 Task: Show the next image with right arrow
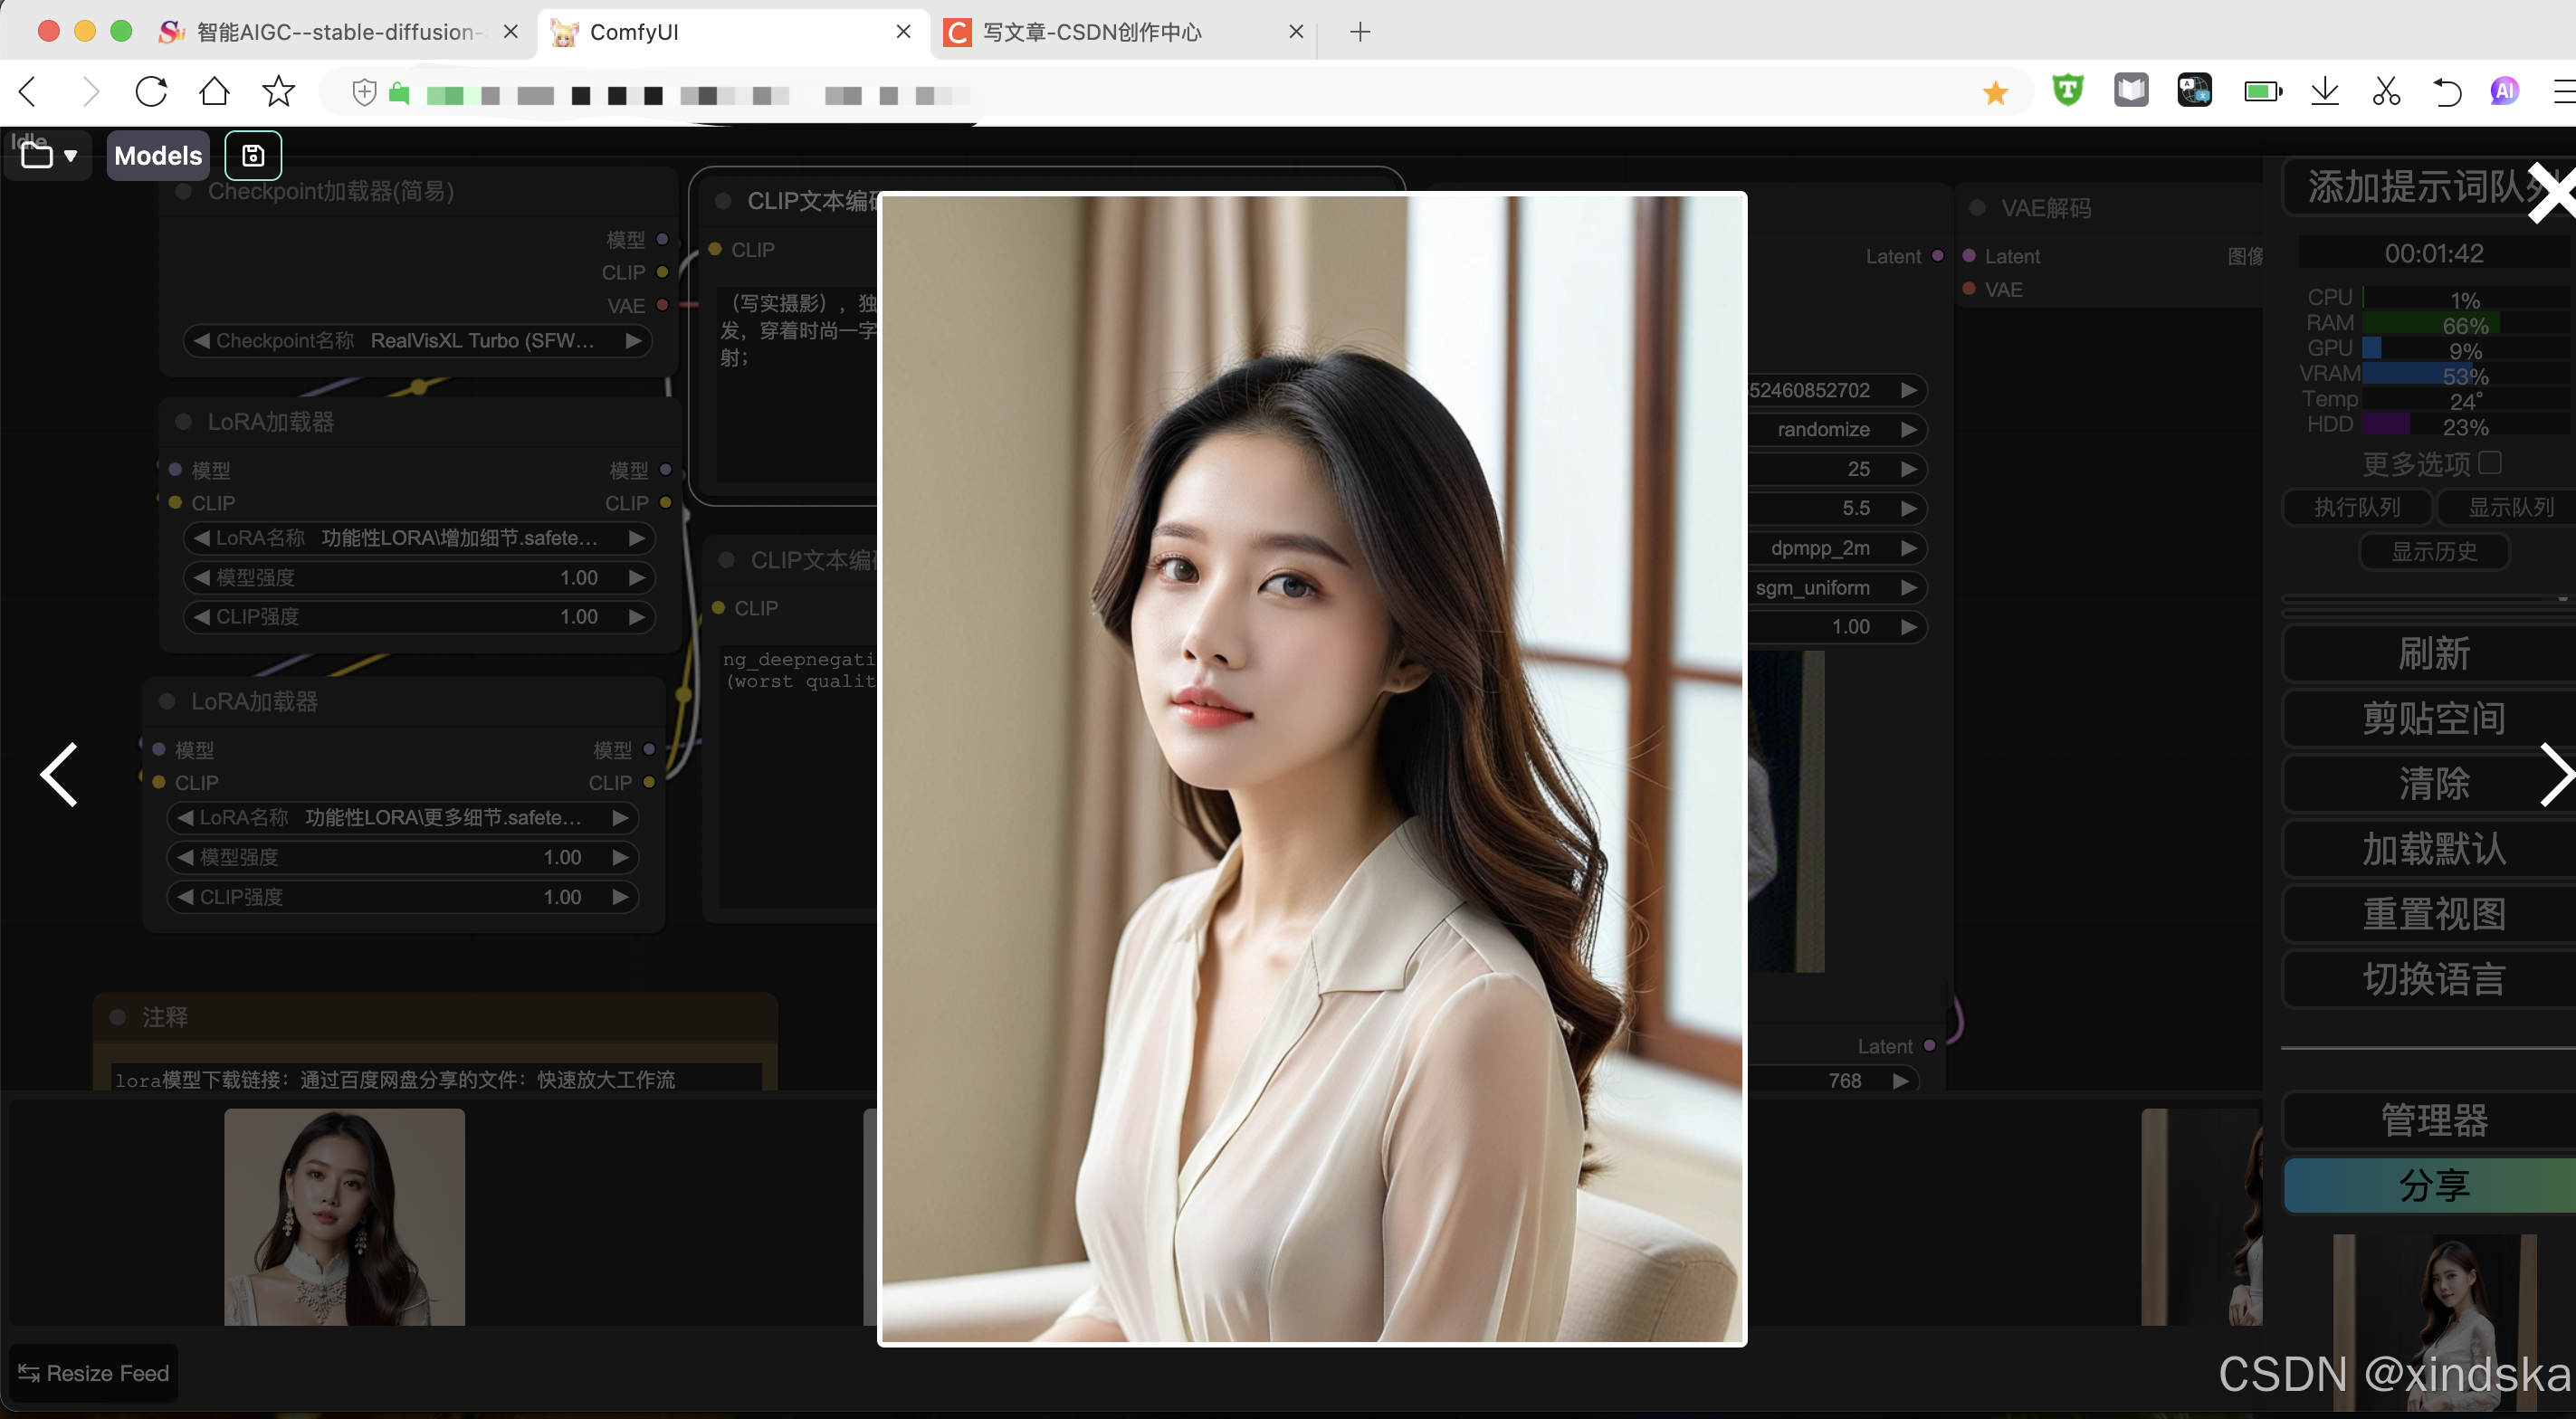2555,774
